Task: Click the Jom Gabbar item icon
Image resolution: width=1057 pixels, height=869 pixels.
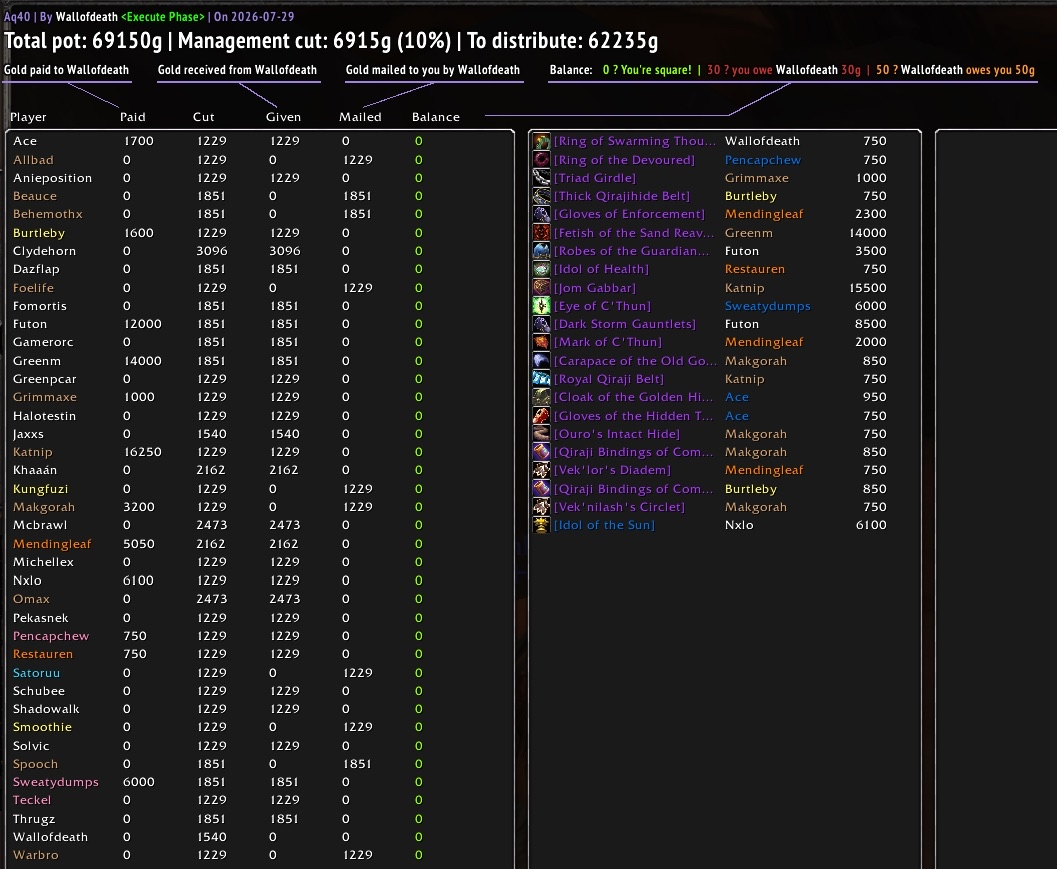Action: point(541,287)
